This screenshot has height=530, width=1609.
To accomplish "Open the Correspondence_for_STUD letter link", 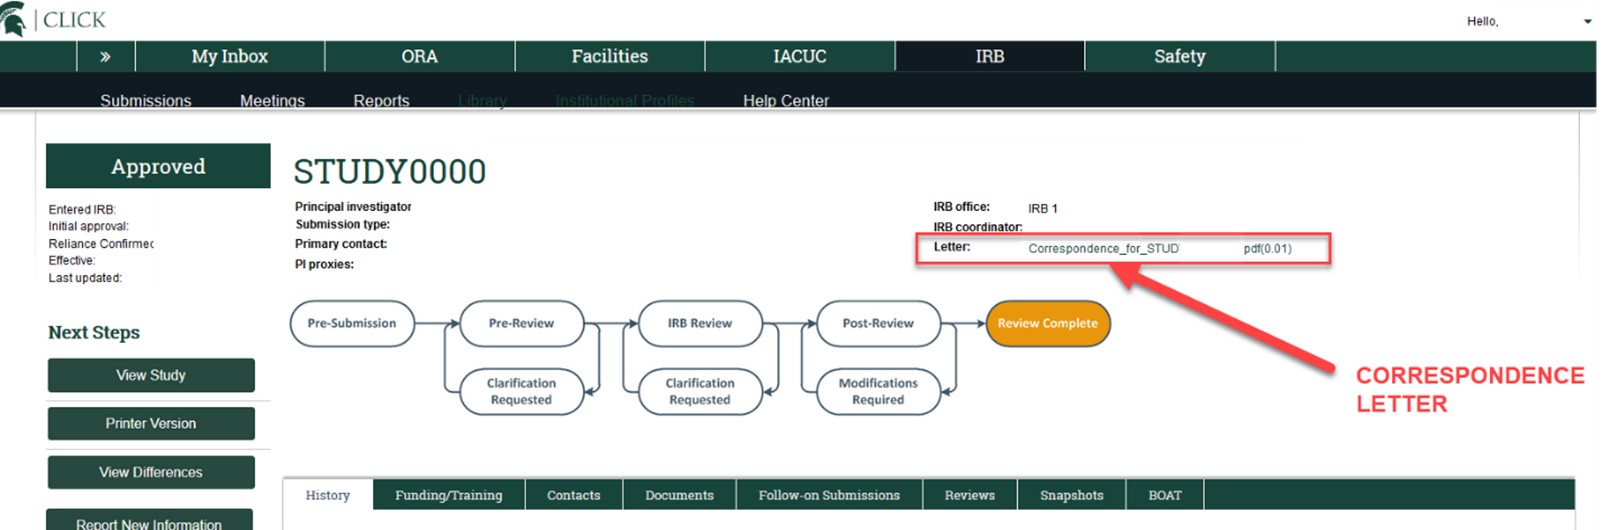I will point(1103,249).
